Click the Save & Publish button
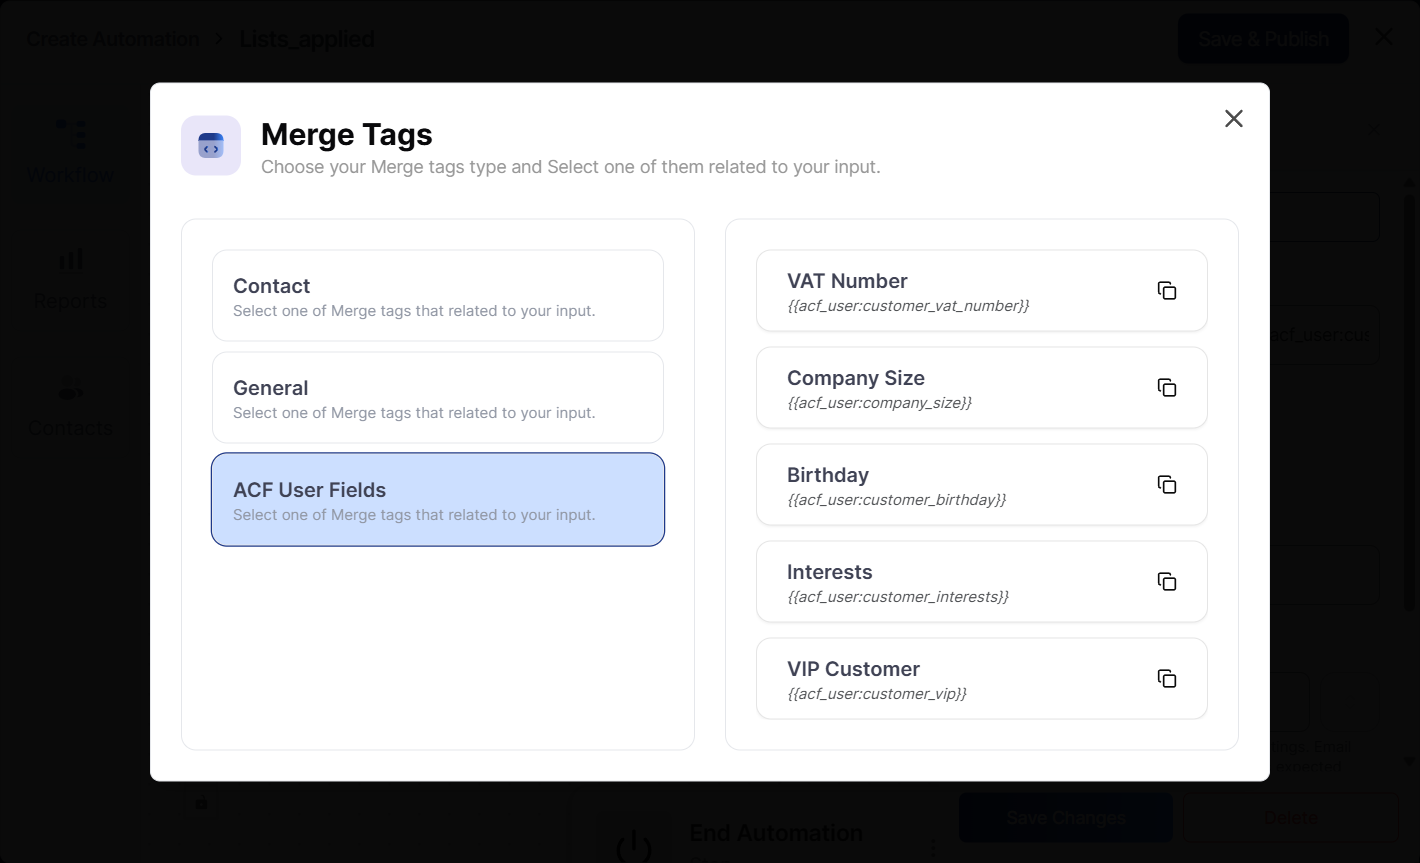This screenshot has height=863, width=1420. tap(1262, 38)
